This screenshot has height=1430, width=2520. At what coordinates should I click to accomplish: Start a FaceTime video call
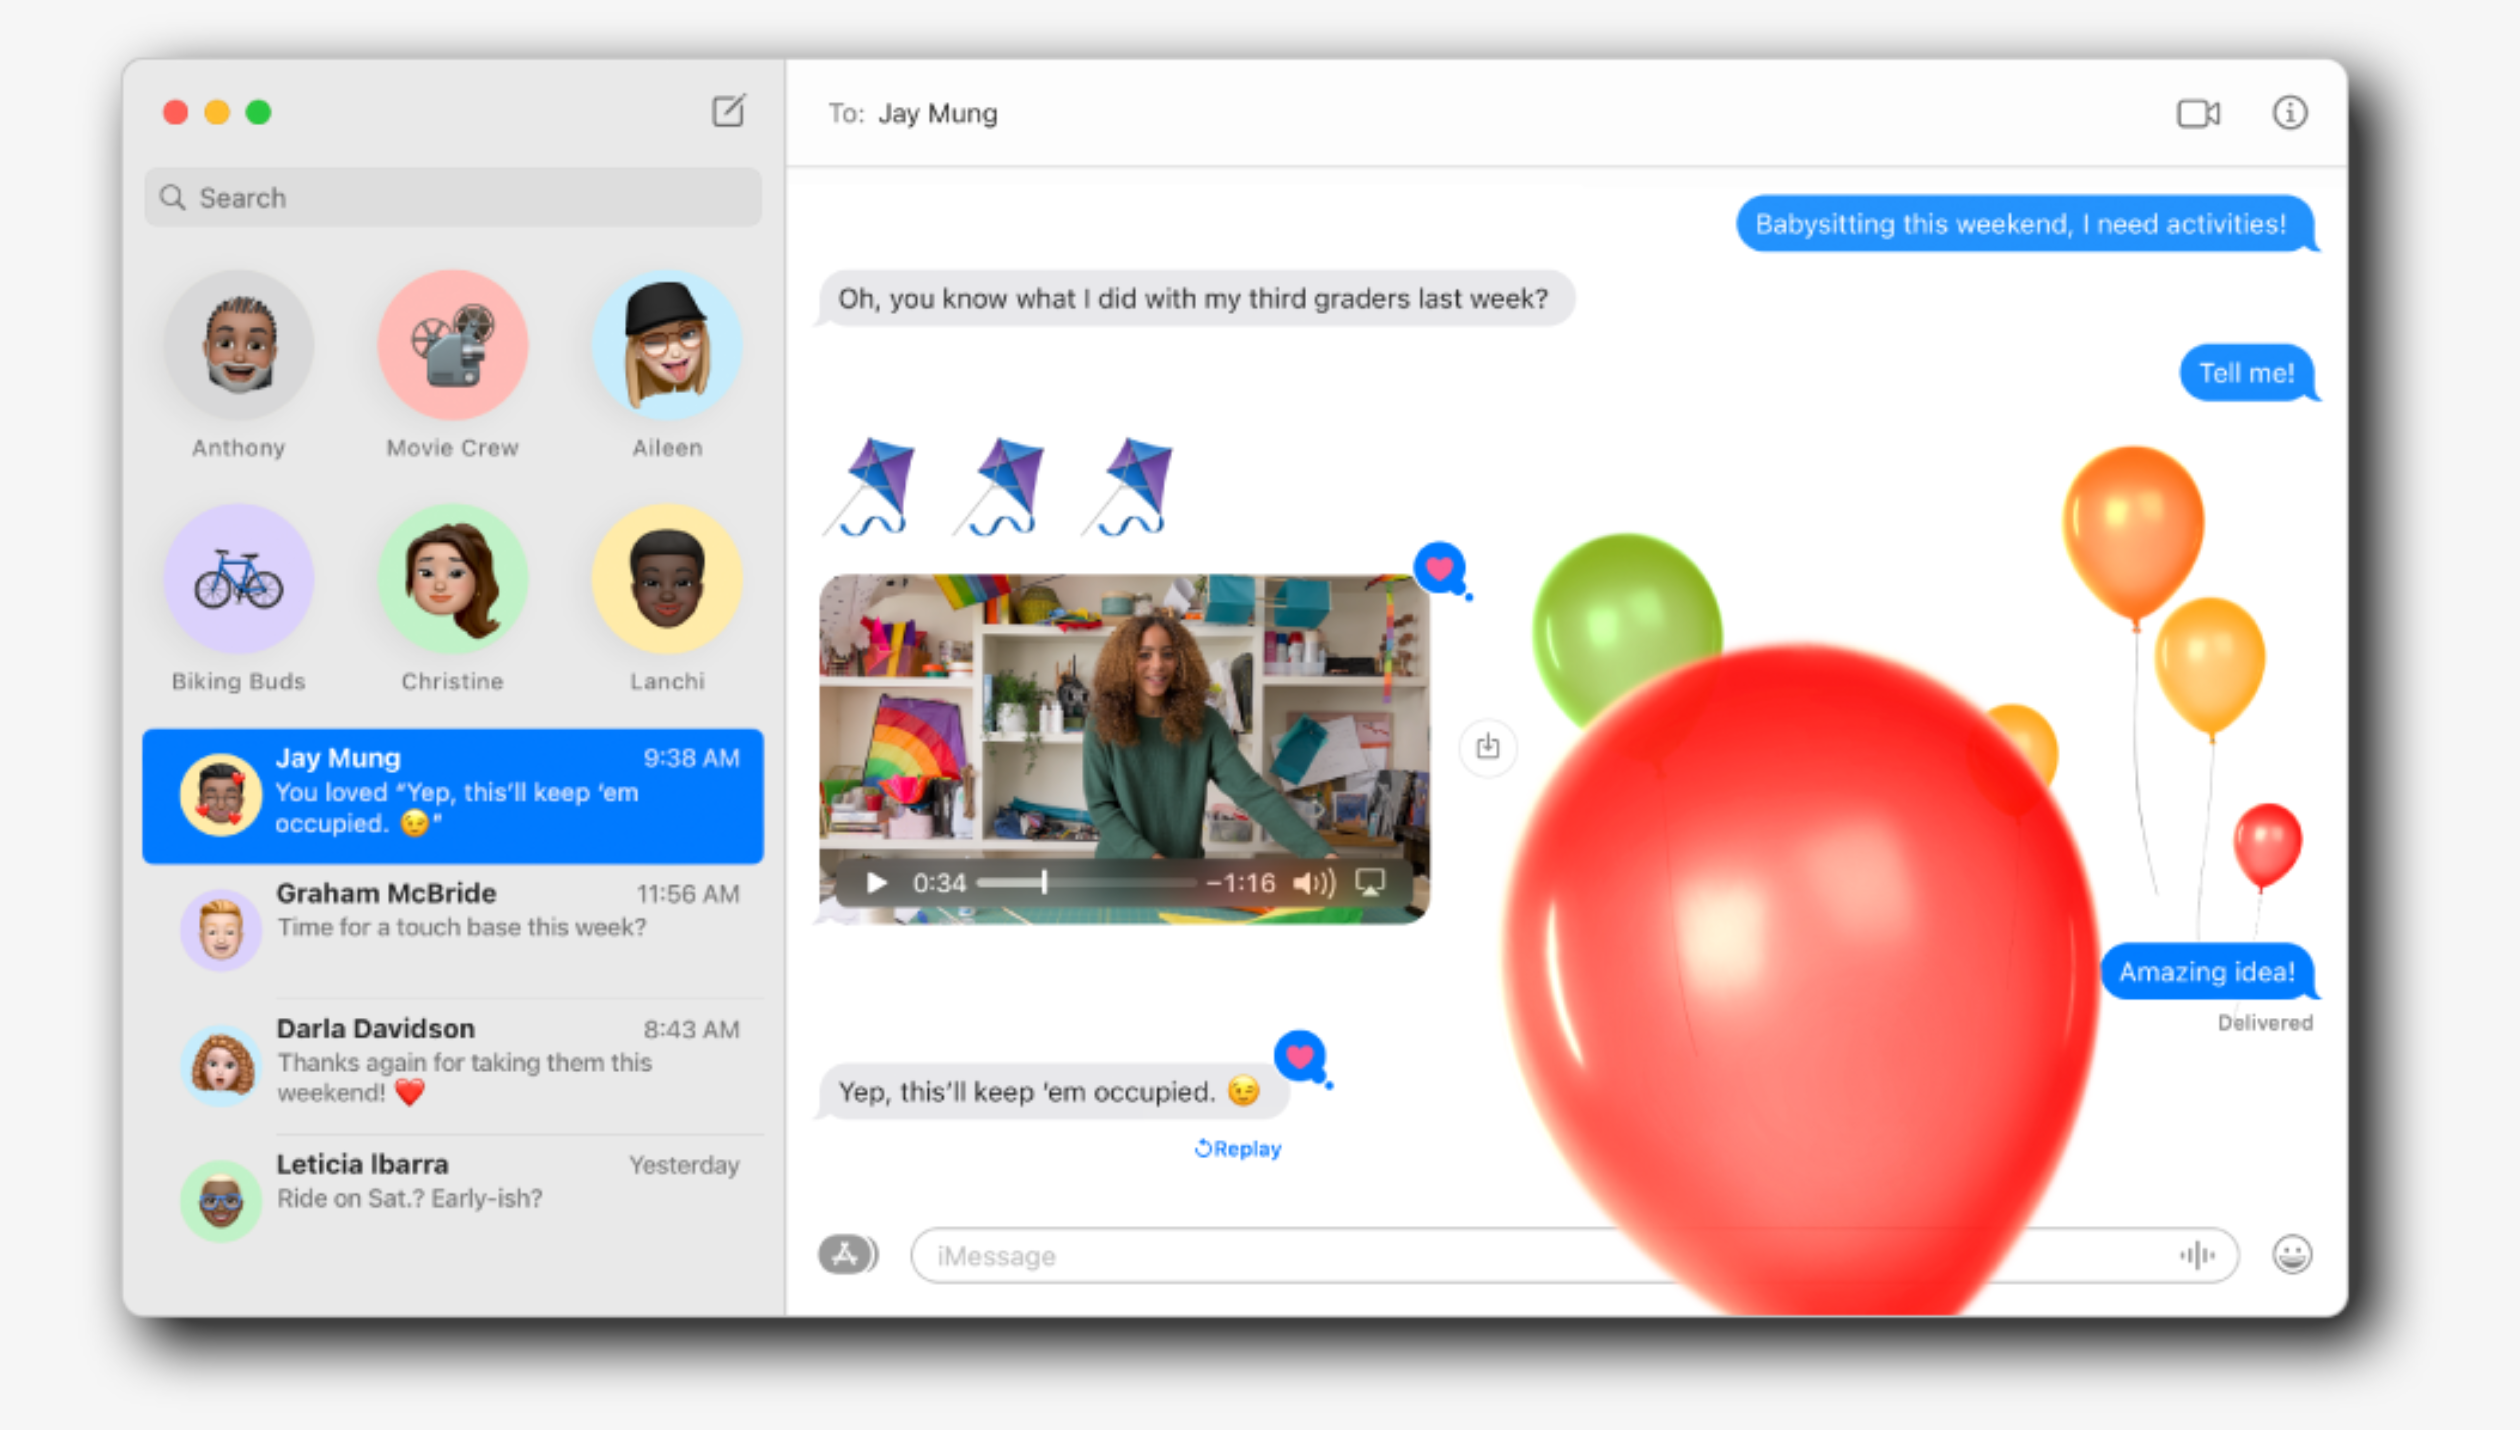(2197, 113)
